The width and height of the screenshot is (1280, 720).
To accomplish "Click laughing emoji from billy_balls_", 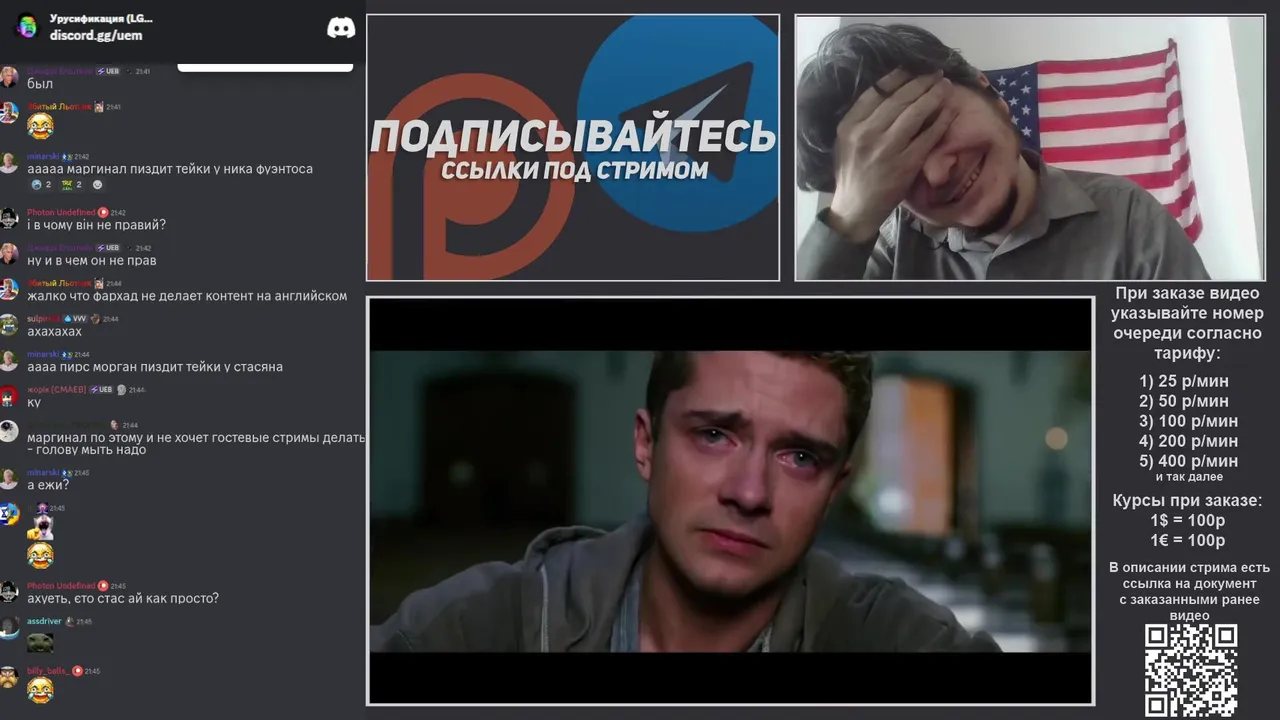I will coord(40,689).
